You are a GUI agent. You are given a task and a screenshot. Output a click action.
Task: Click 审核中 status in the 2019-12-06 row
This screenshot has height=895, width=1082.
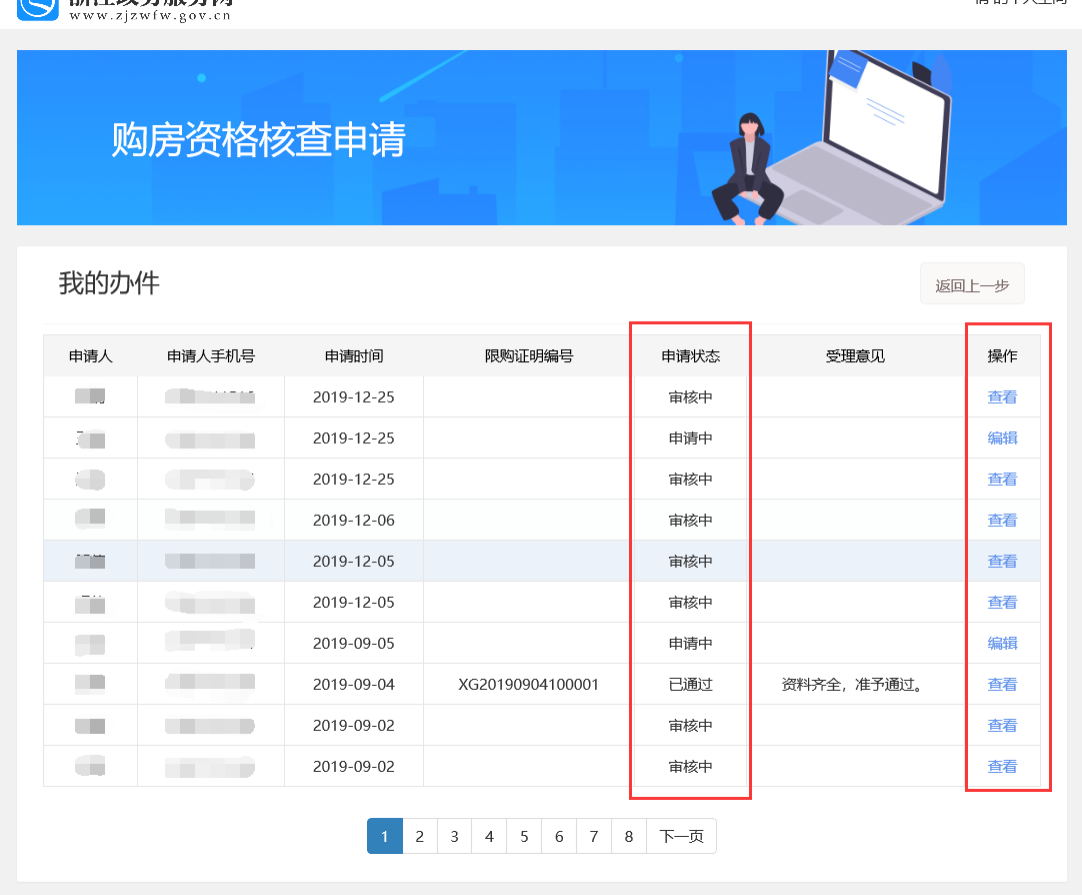point(690,520)
